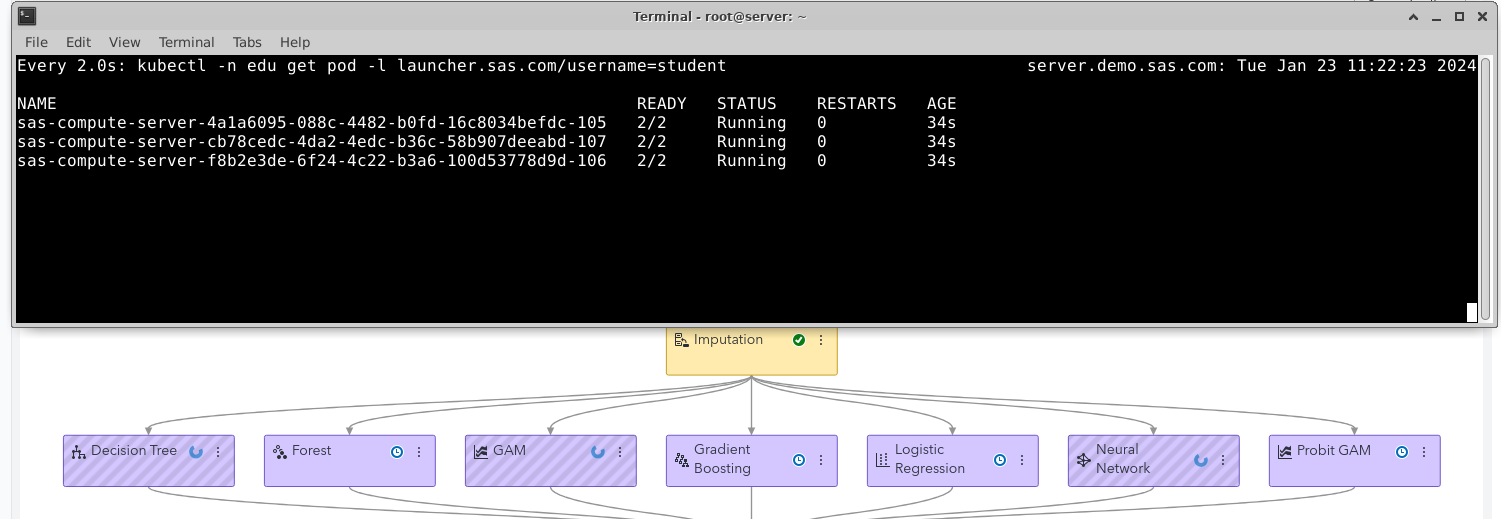Click the Decision Tree running spinner
This screenshot has height=519, width=1501.
pos(196,452)
